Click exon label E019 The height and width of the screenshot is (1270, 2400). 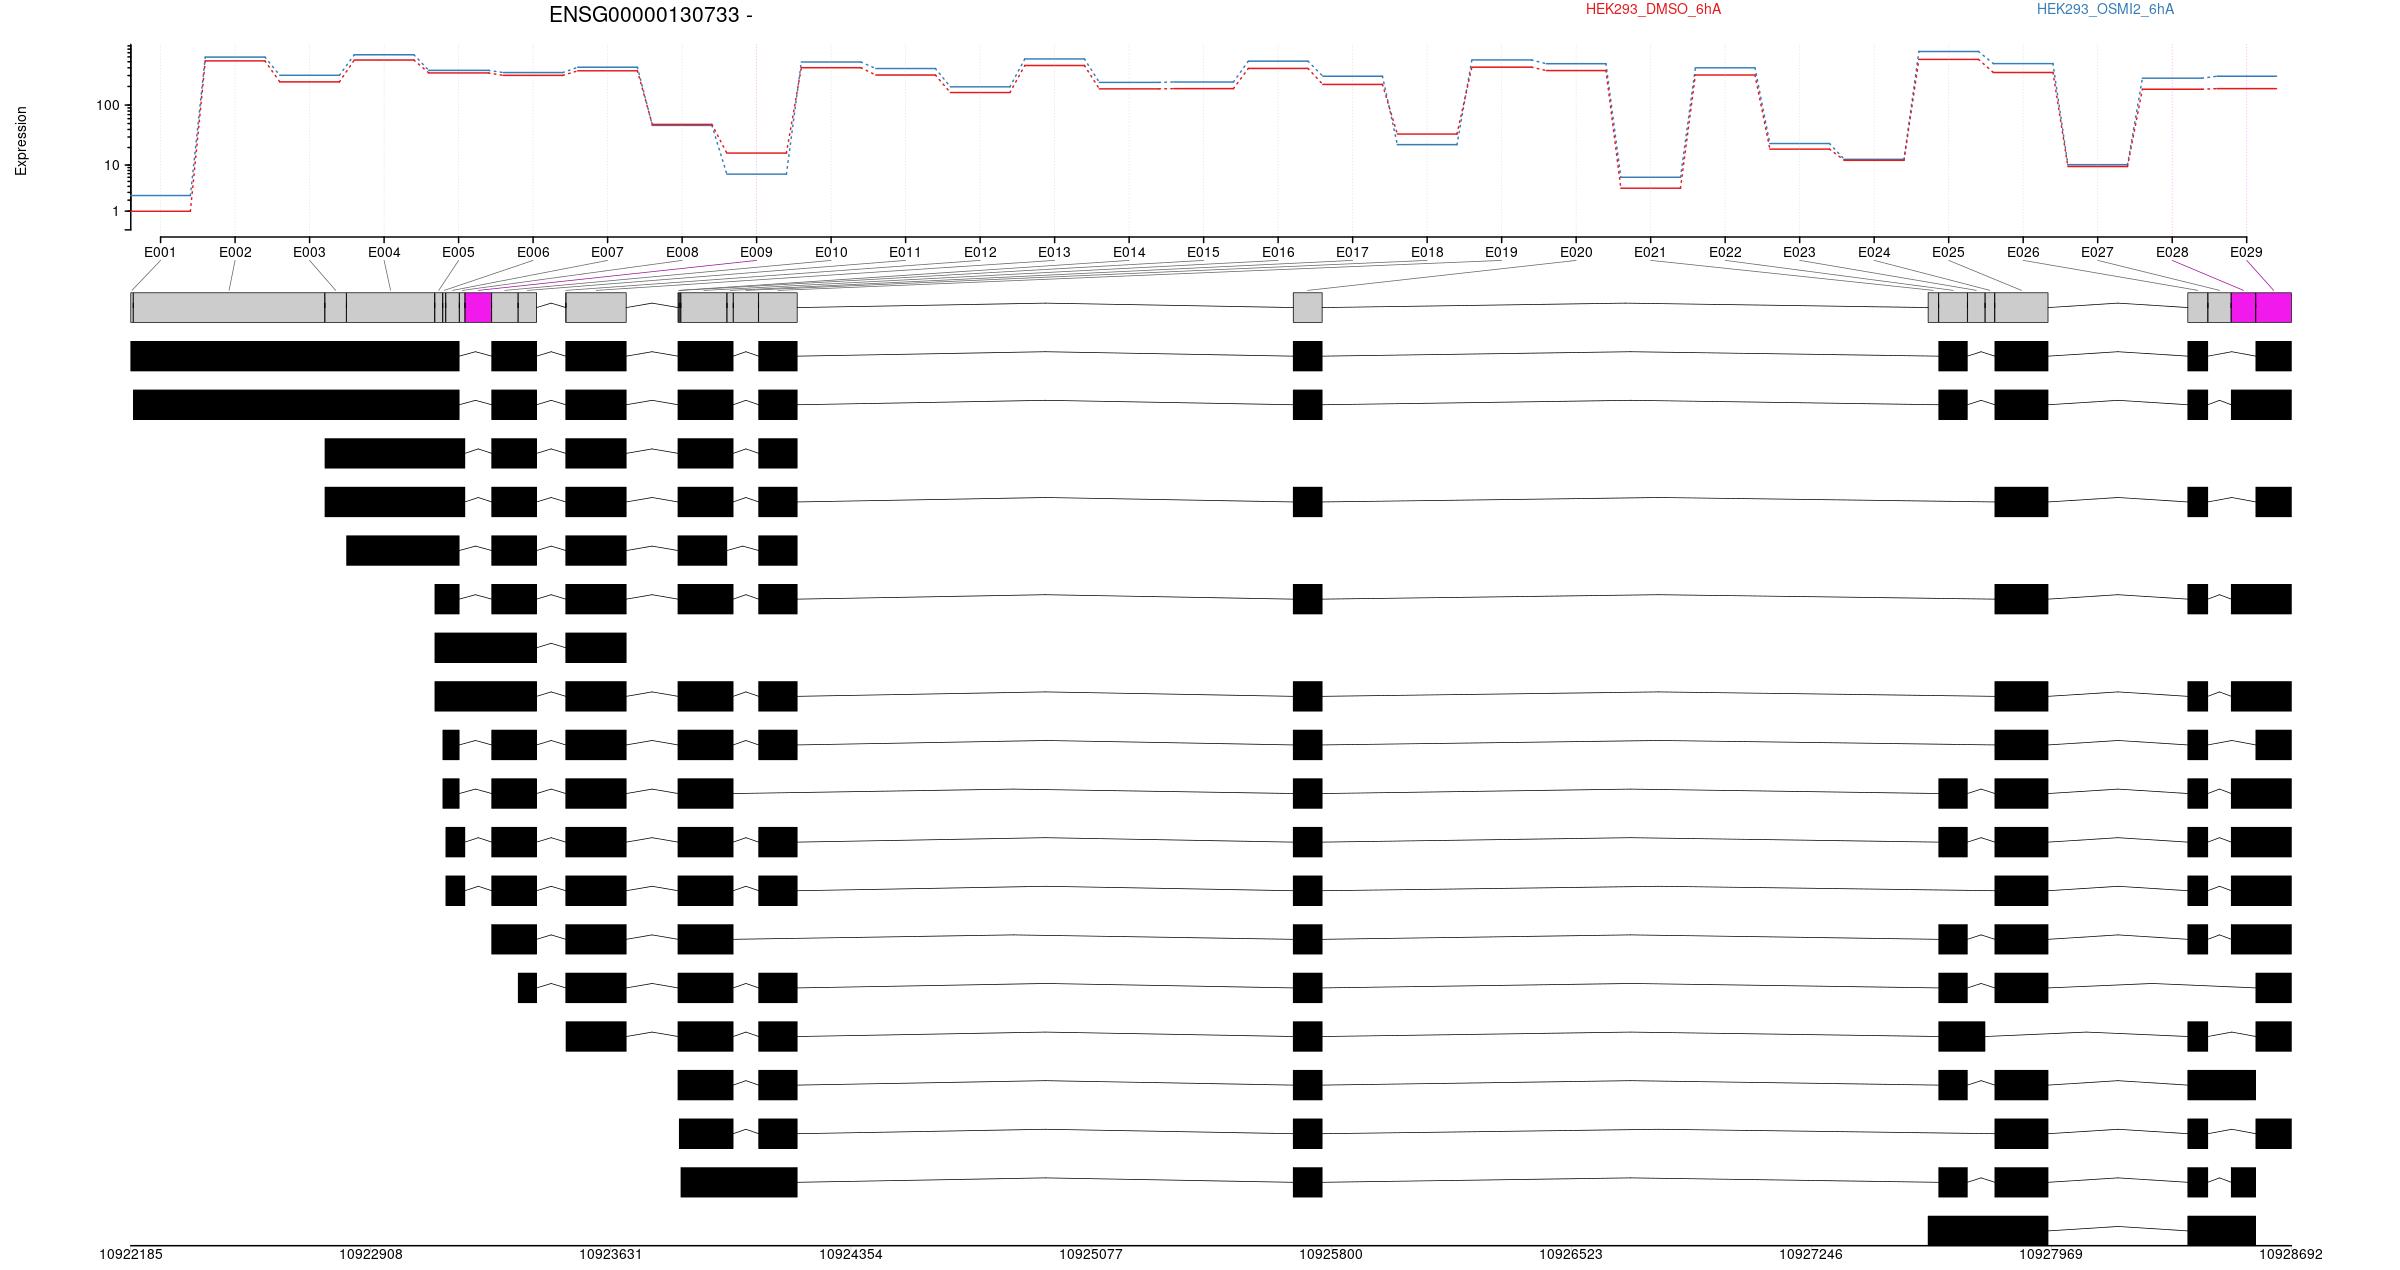(x=1501, y=252)
